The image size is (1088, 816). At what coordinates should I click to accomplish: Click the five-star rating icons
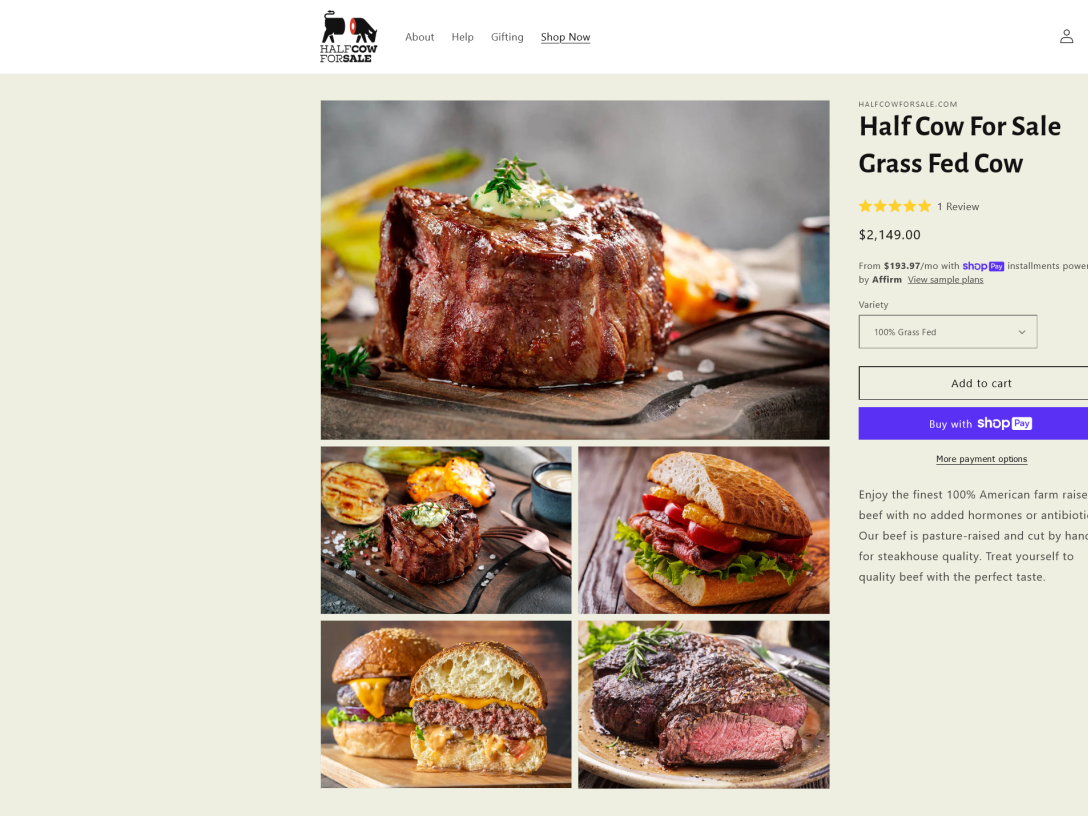(894, 206)
